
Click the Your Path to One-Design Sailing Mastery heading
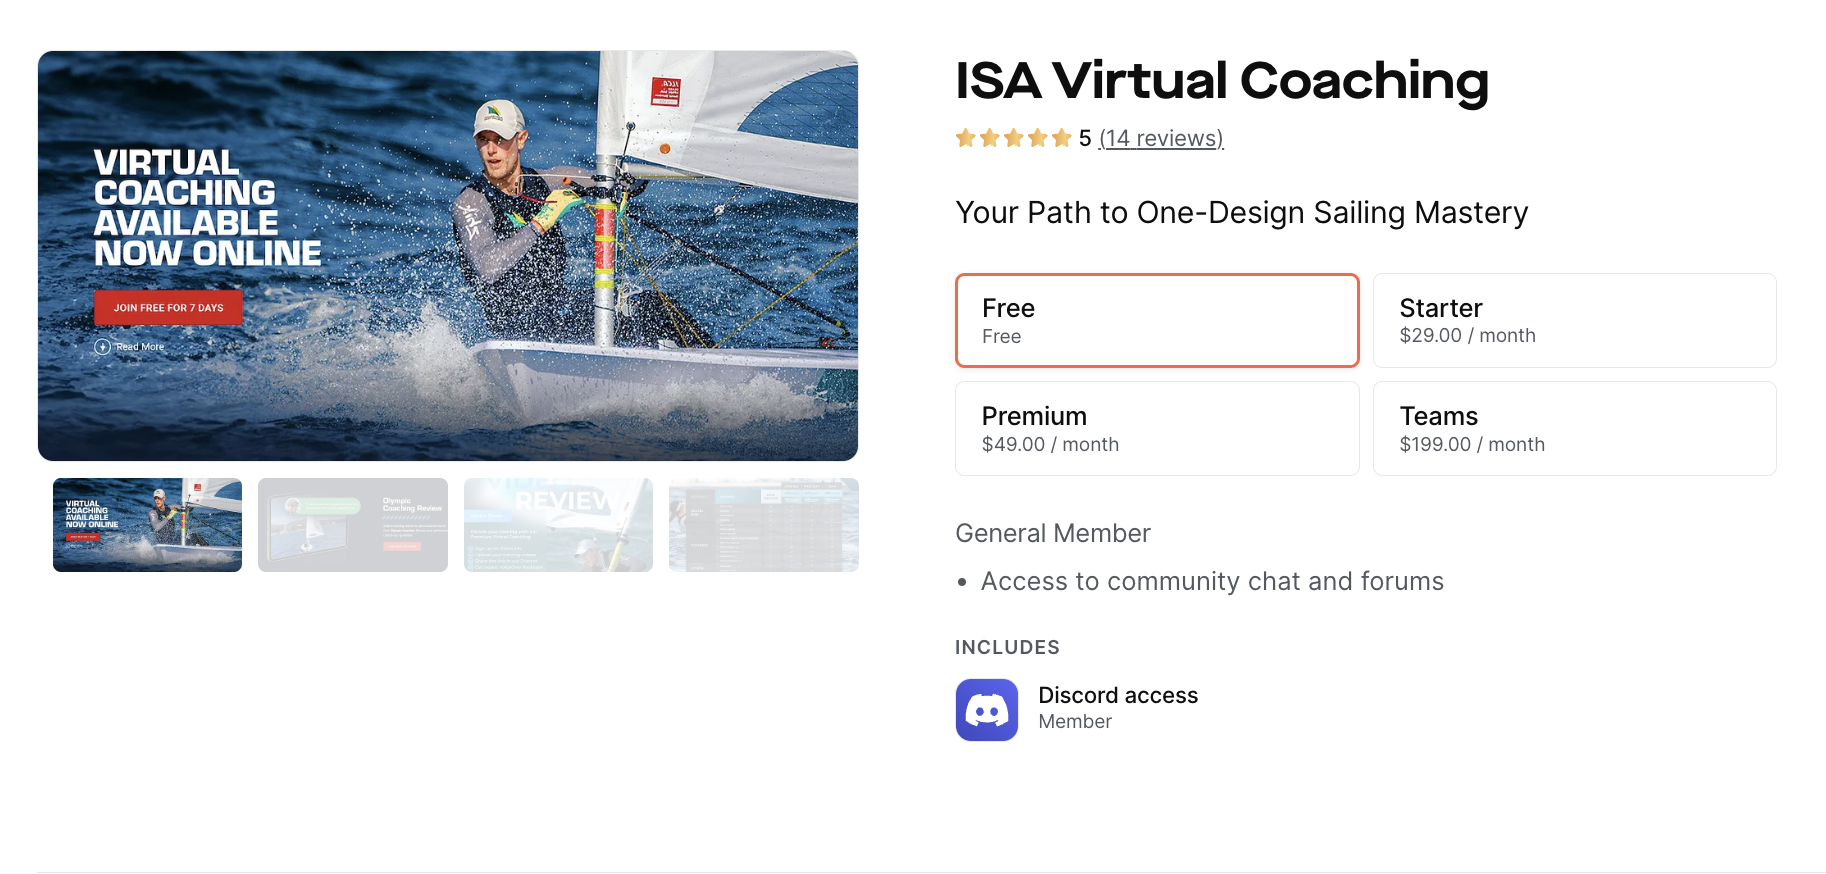[1241, 212]
